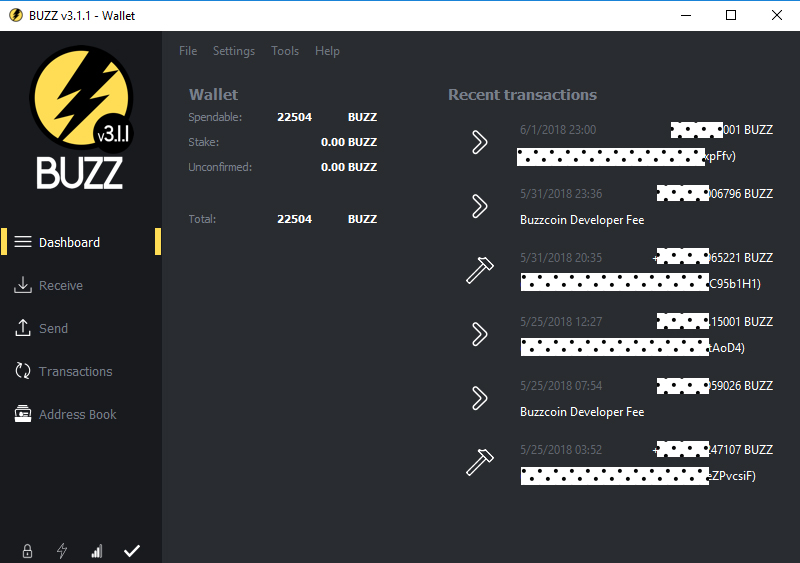800x563 pixels.
Task: Click the Dashboard hamburger icon
Action: point(23,242)
